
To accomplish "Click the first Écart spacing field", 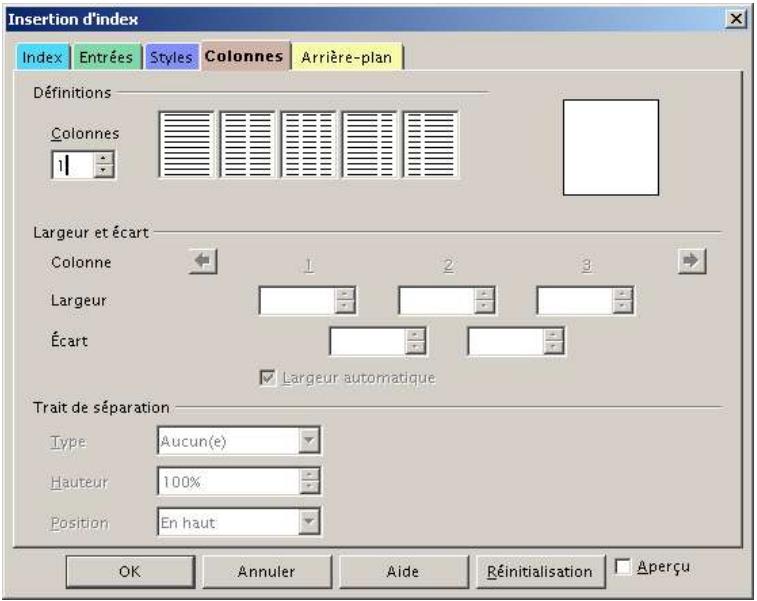I will 378,341.
